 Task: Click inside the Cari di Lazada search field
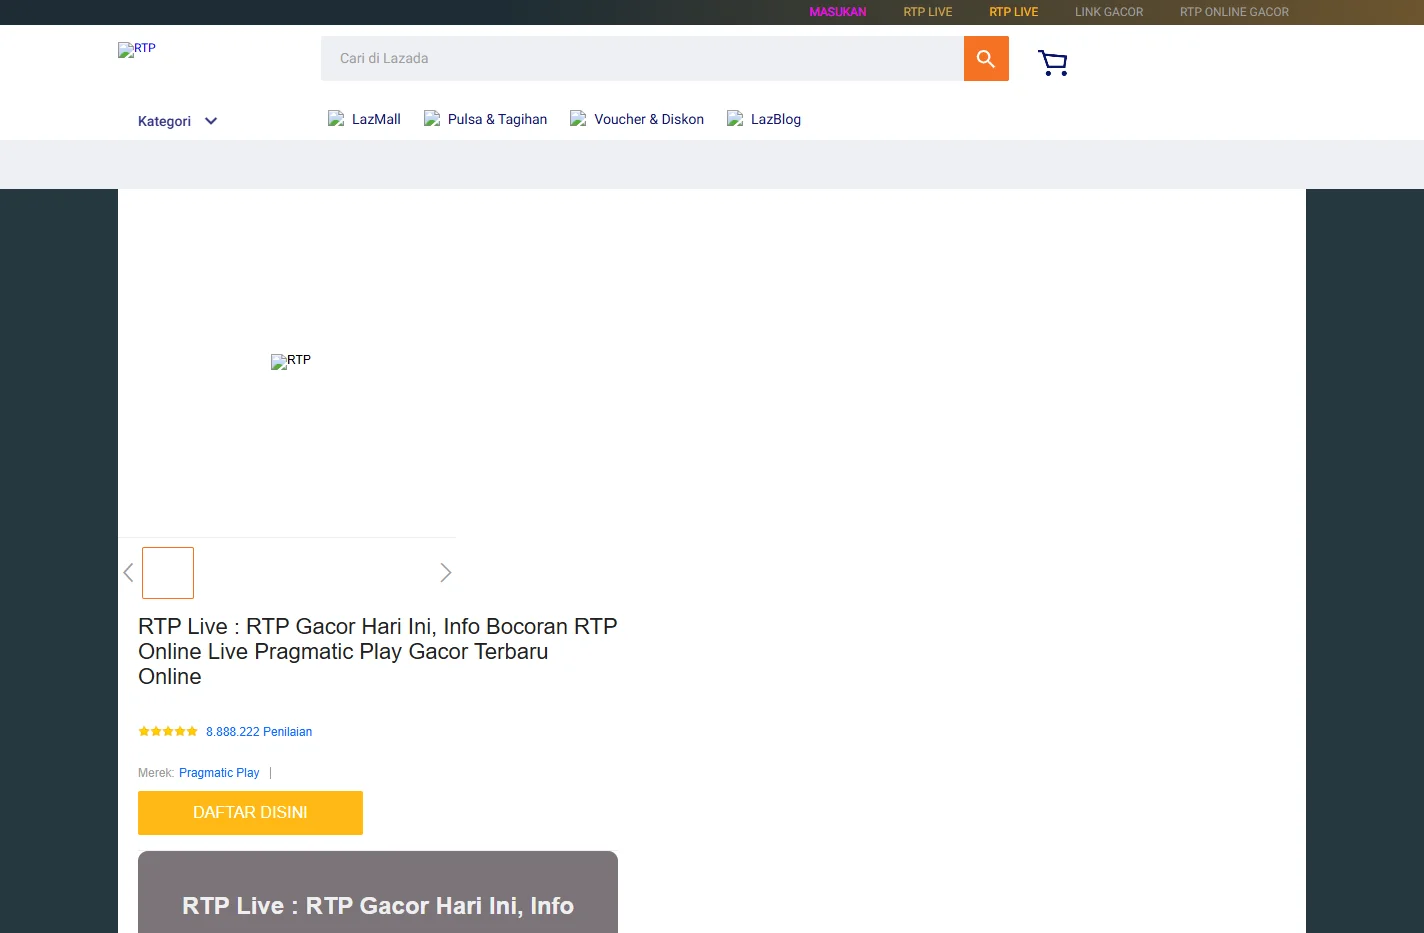642,59
